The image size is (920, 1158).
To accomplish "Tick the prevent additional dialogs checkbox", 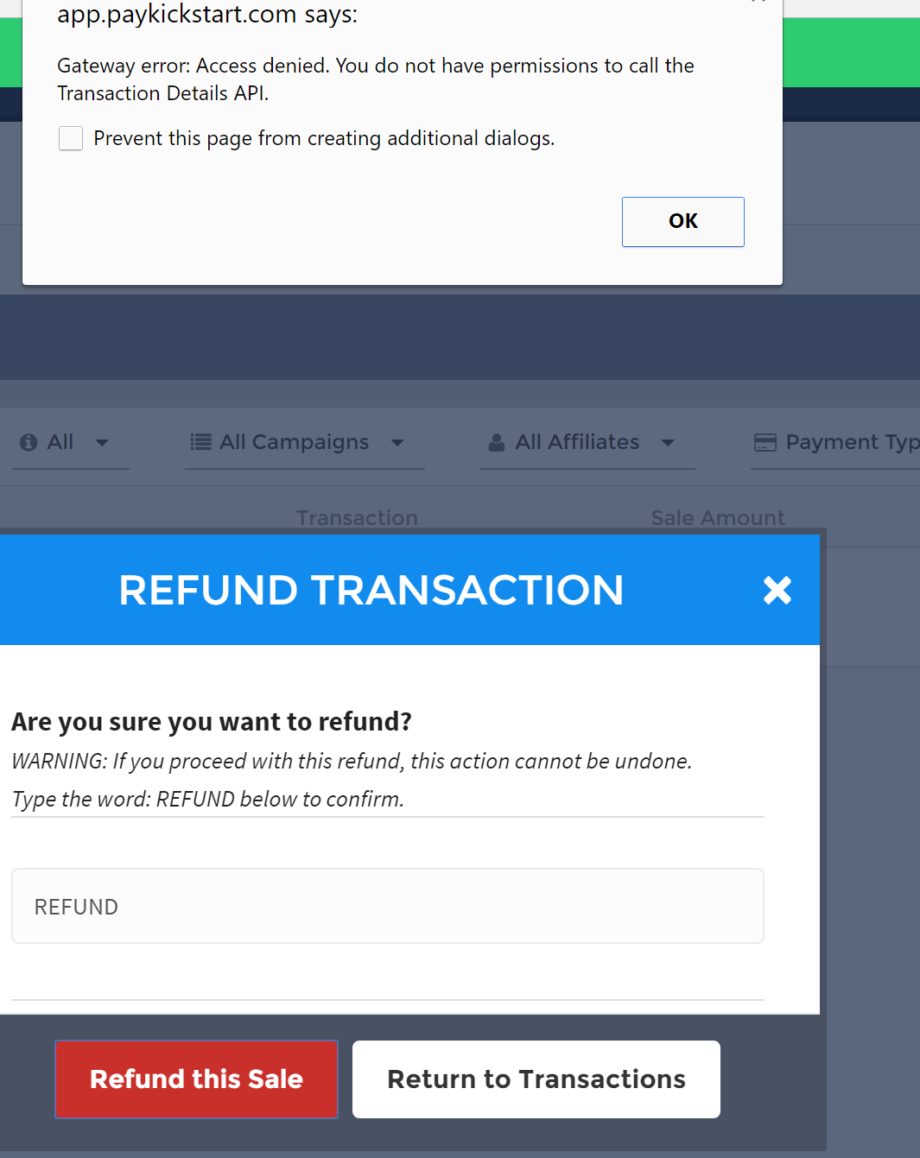I will 71,139.
